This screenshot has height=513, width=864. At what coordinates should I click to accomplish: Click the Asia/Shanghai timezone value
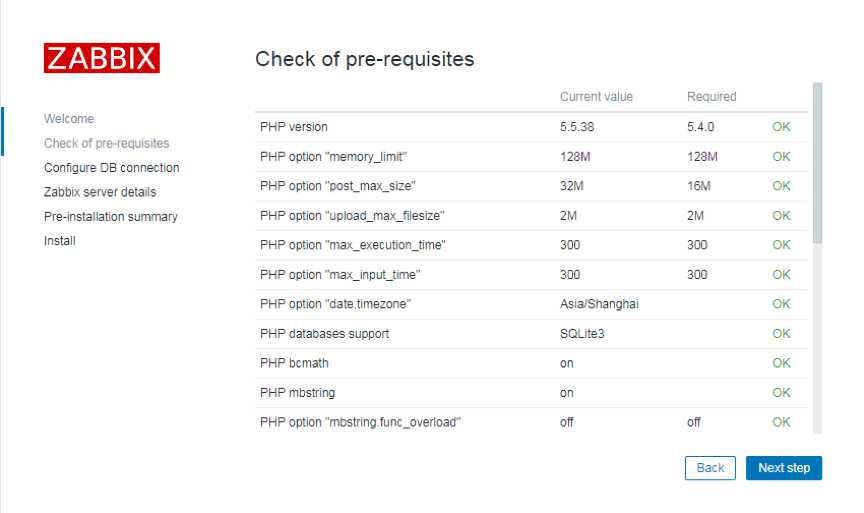599,304
